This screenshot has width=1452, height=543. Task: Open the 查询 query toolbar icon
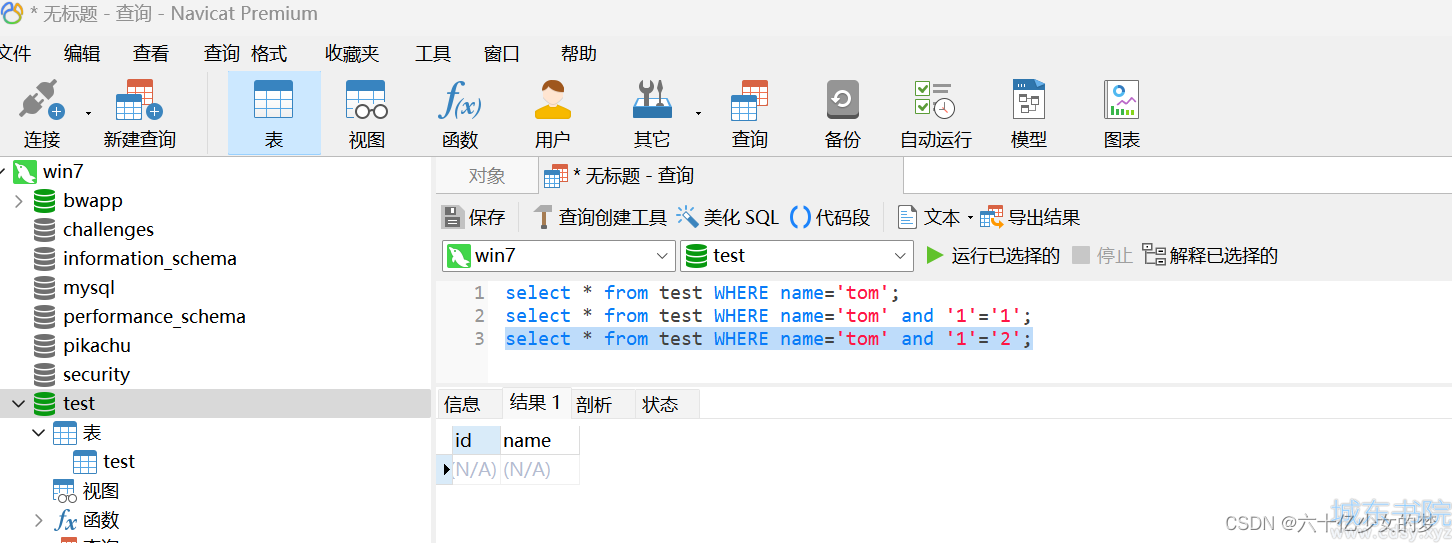click(749, 113)
